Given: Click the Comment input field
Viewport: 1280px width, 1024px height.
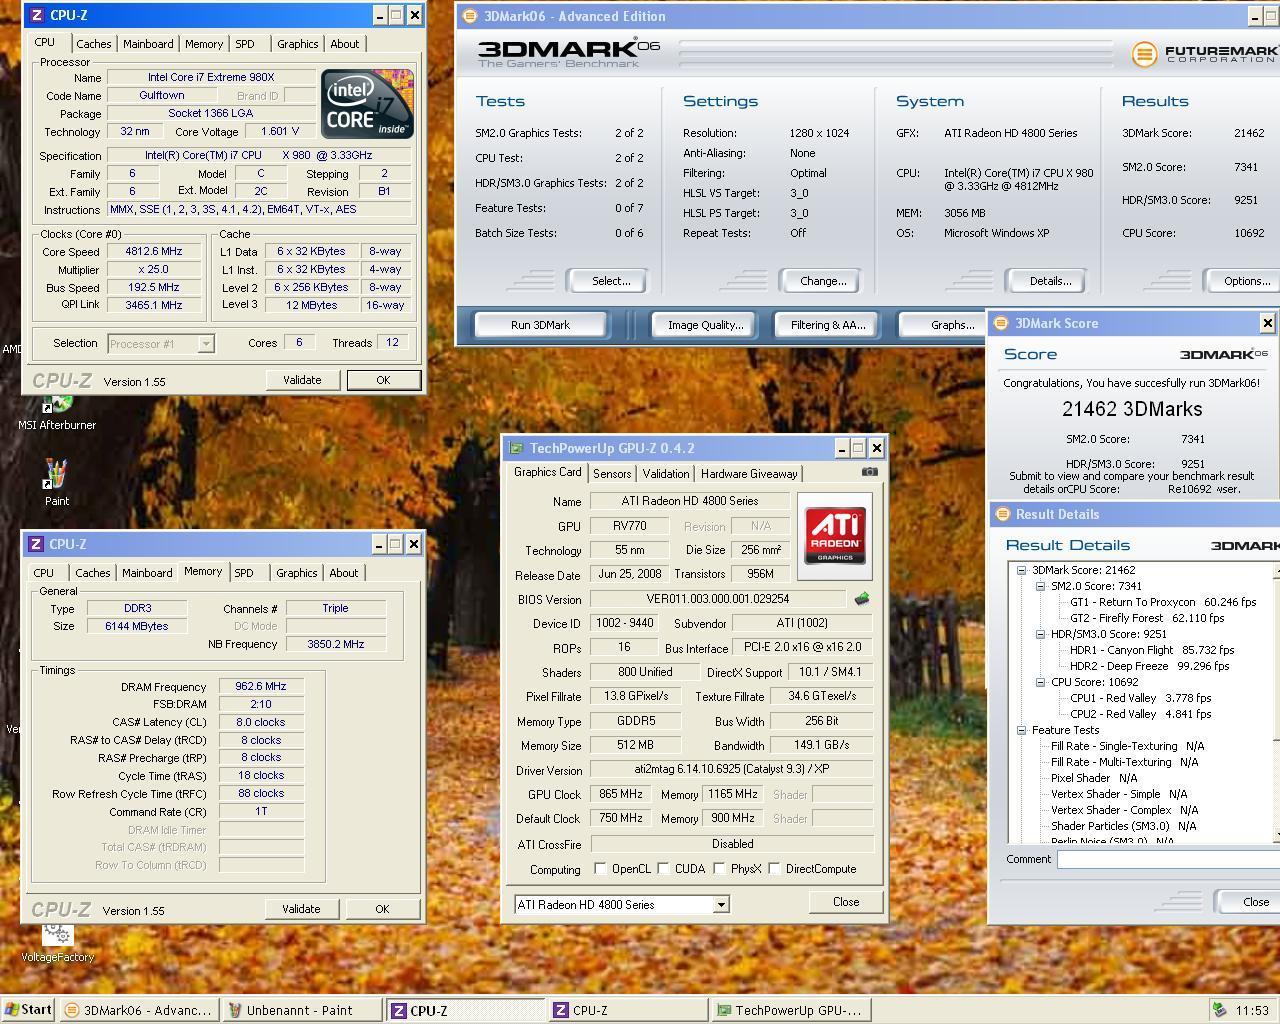Looking at the screenshot, I should (1168, 859).
